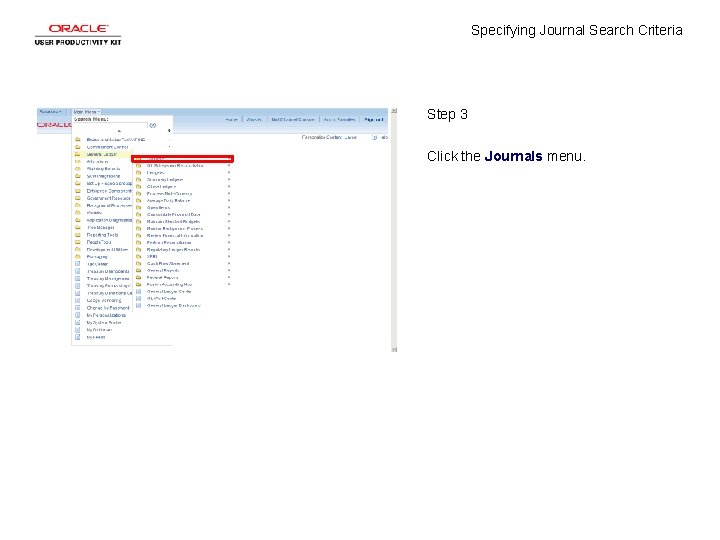Click the search go icon beside the search field
Image resolution: width=720 pixels, height=540 pixels.
click(153, 125)
